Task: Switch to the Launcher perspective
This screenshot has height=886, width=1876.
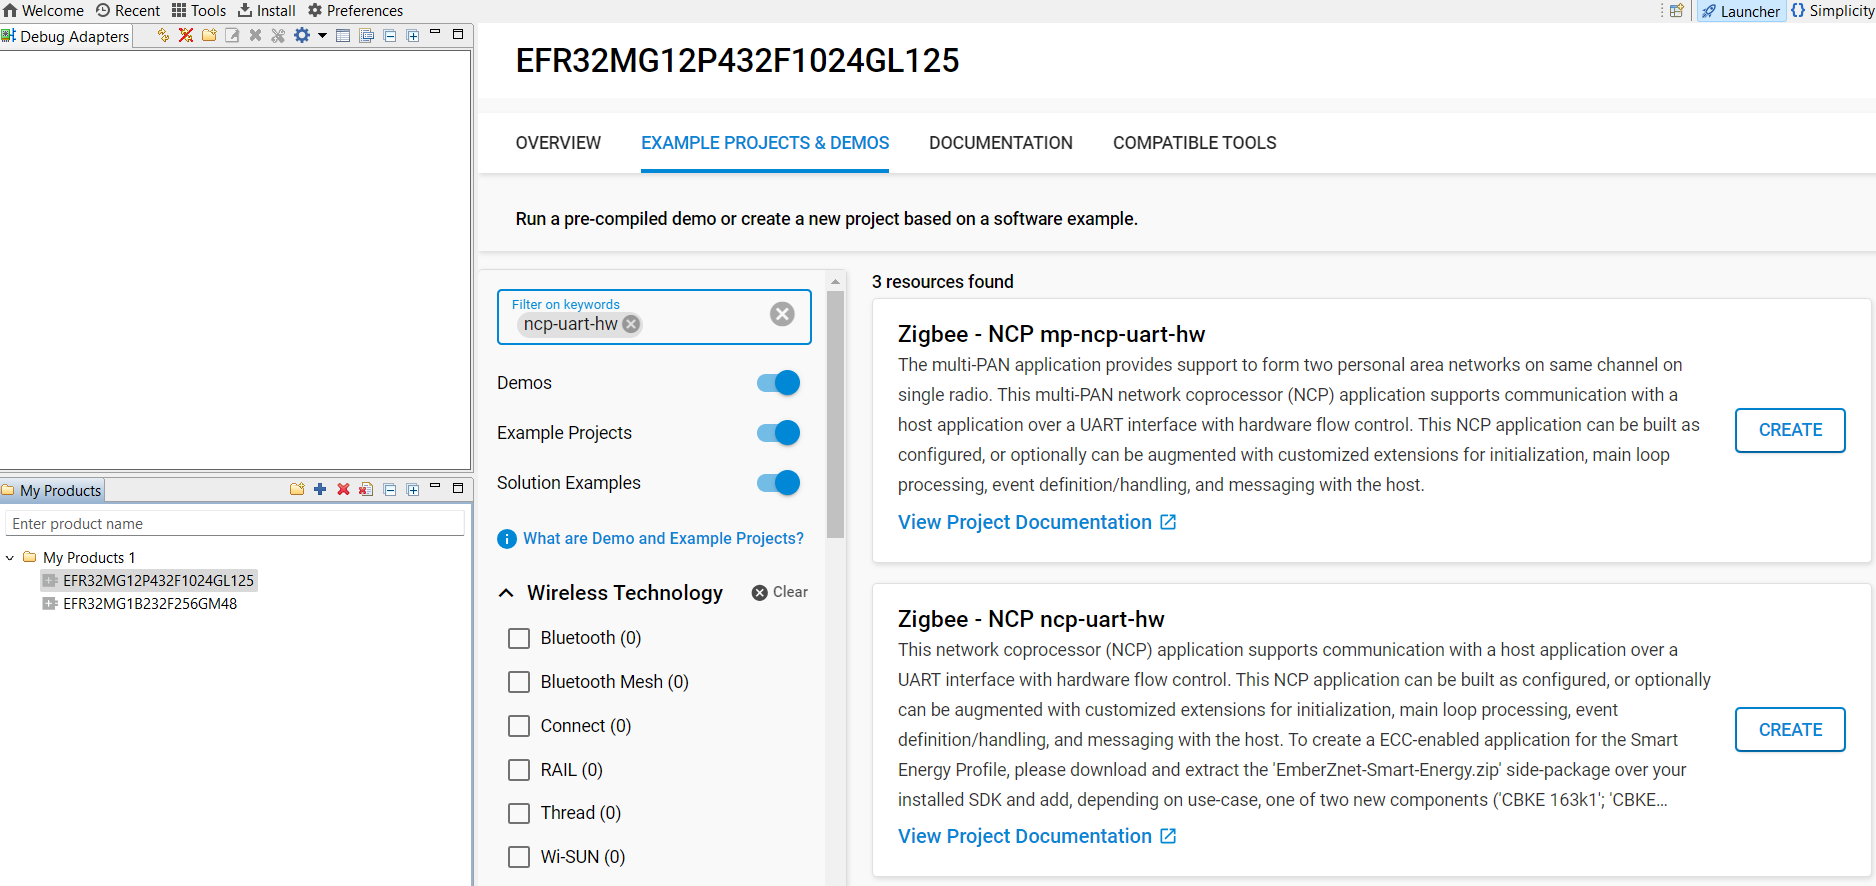Action: click(1741, 11)
